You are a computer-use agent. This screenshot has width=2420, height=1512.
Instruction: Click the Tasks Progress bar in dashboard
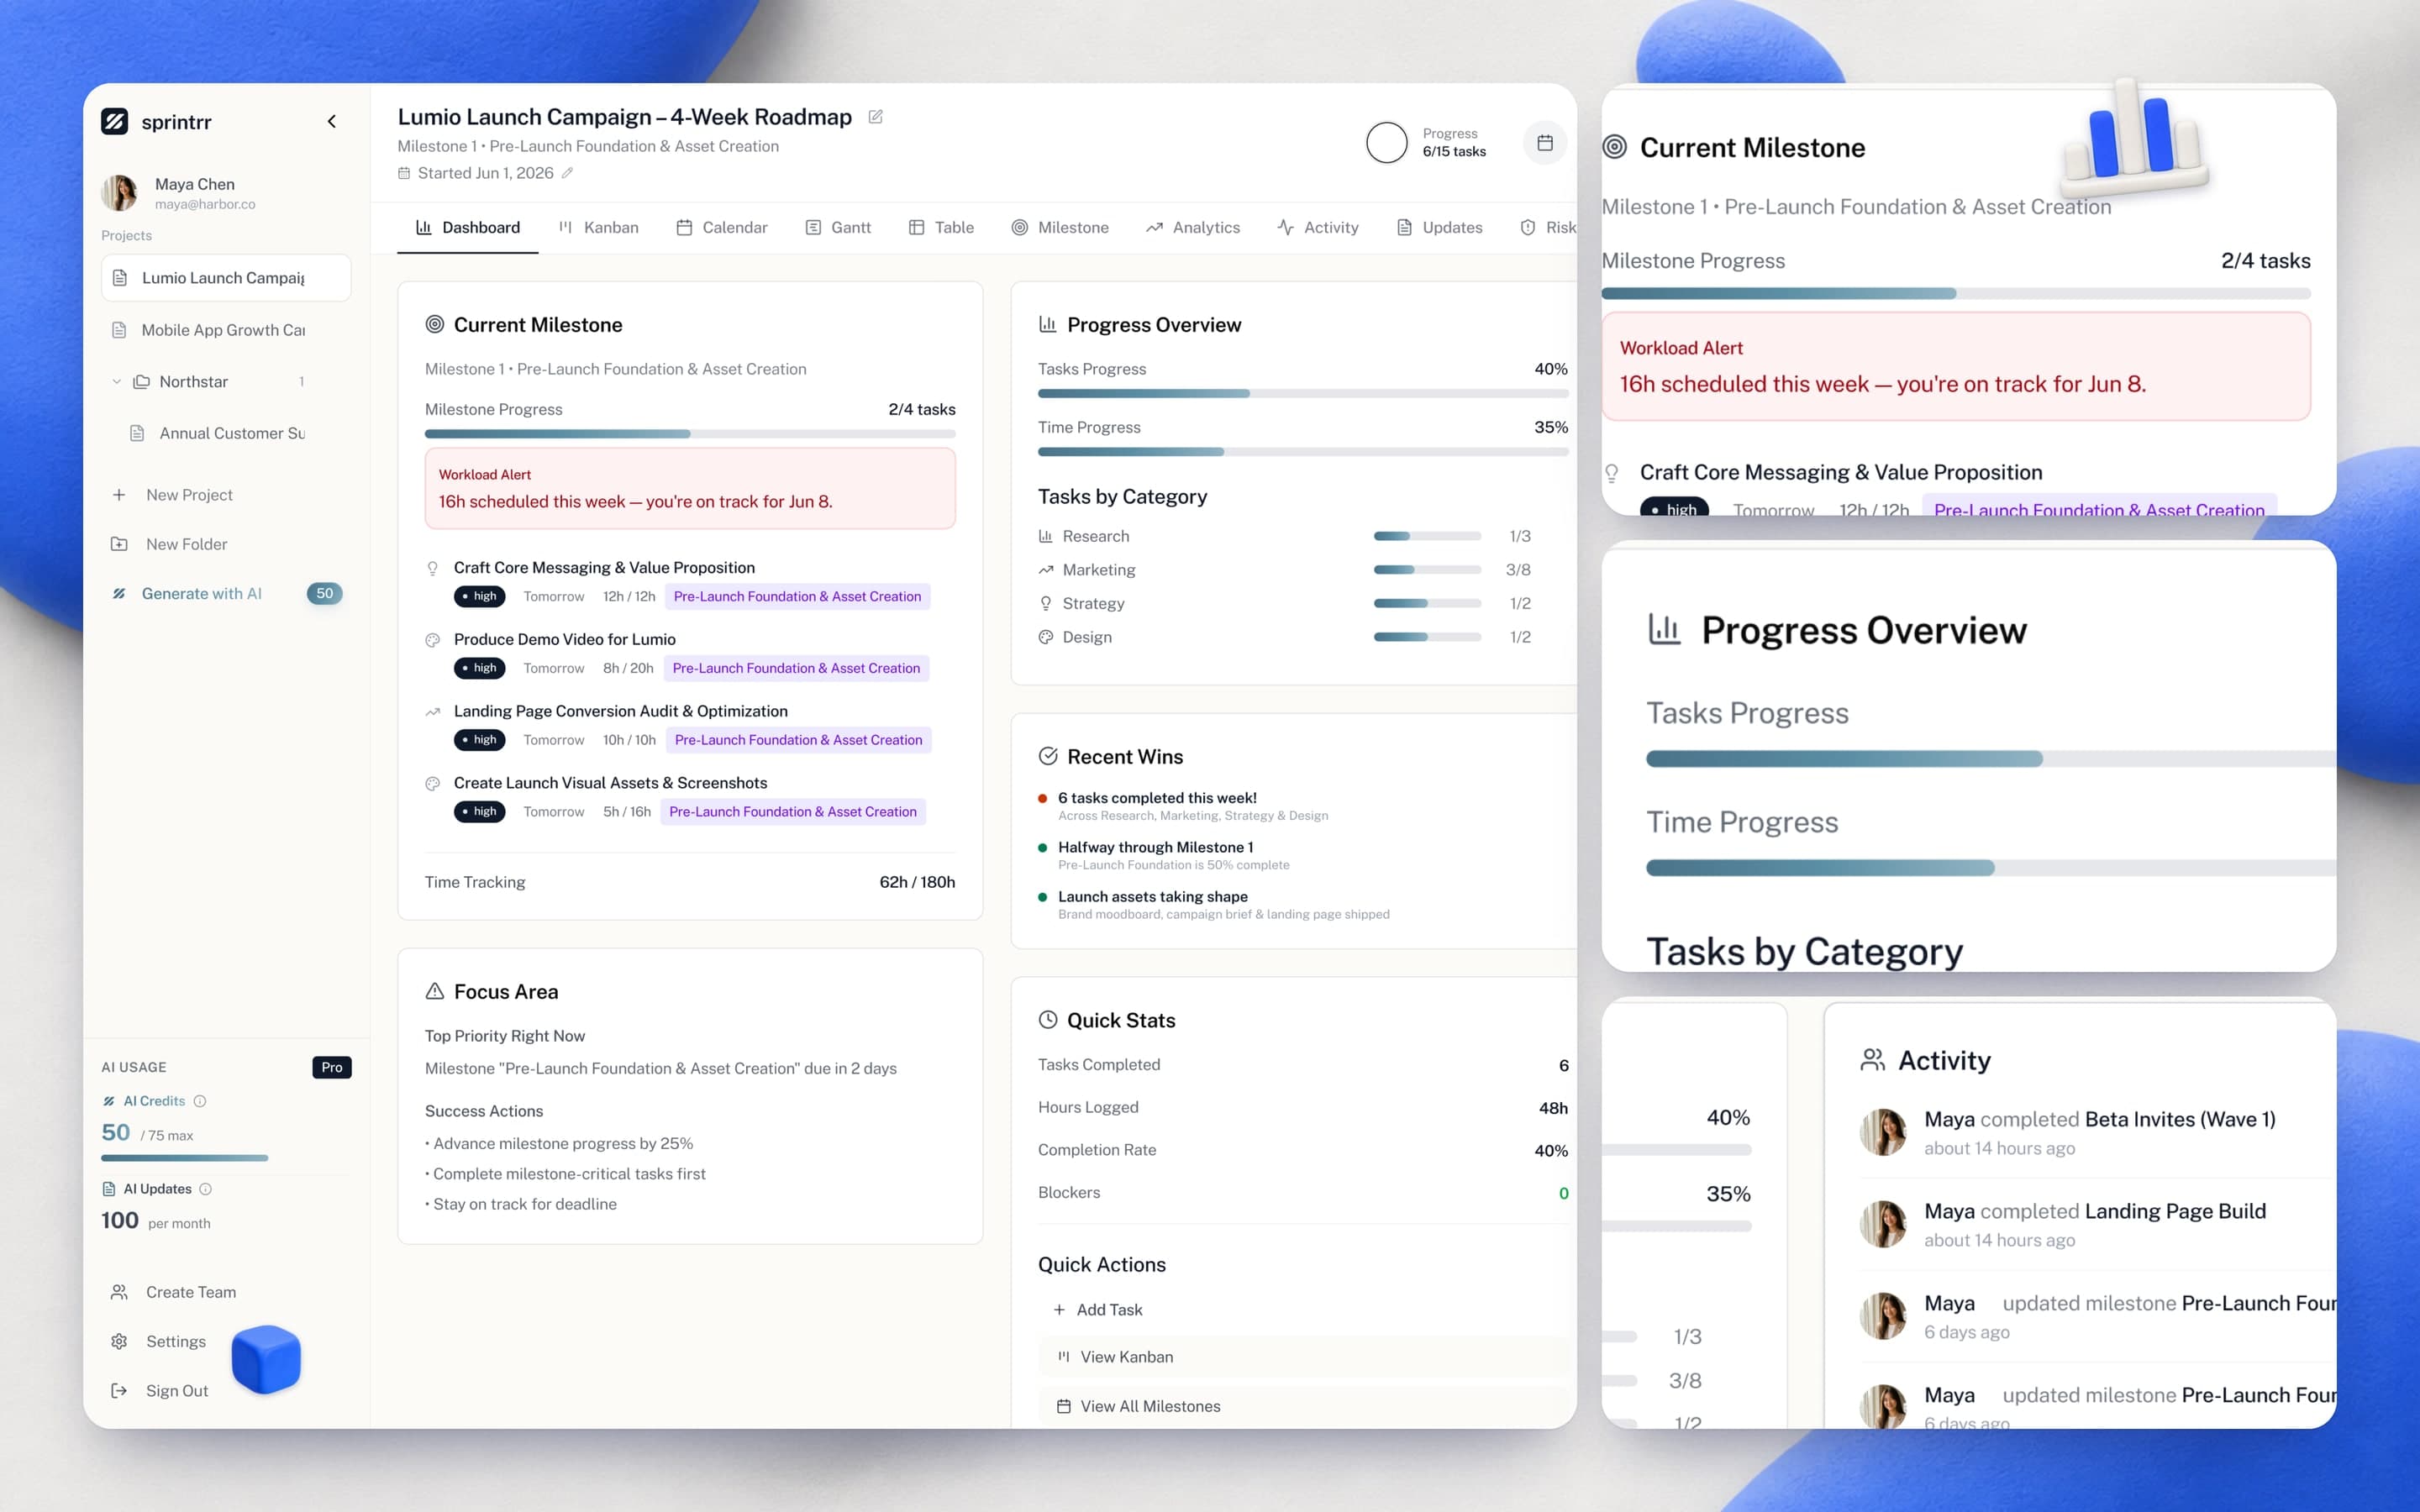(x=1303, y=393)
